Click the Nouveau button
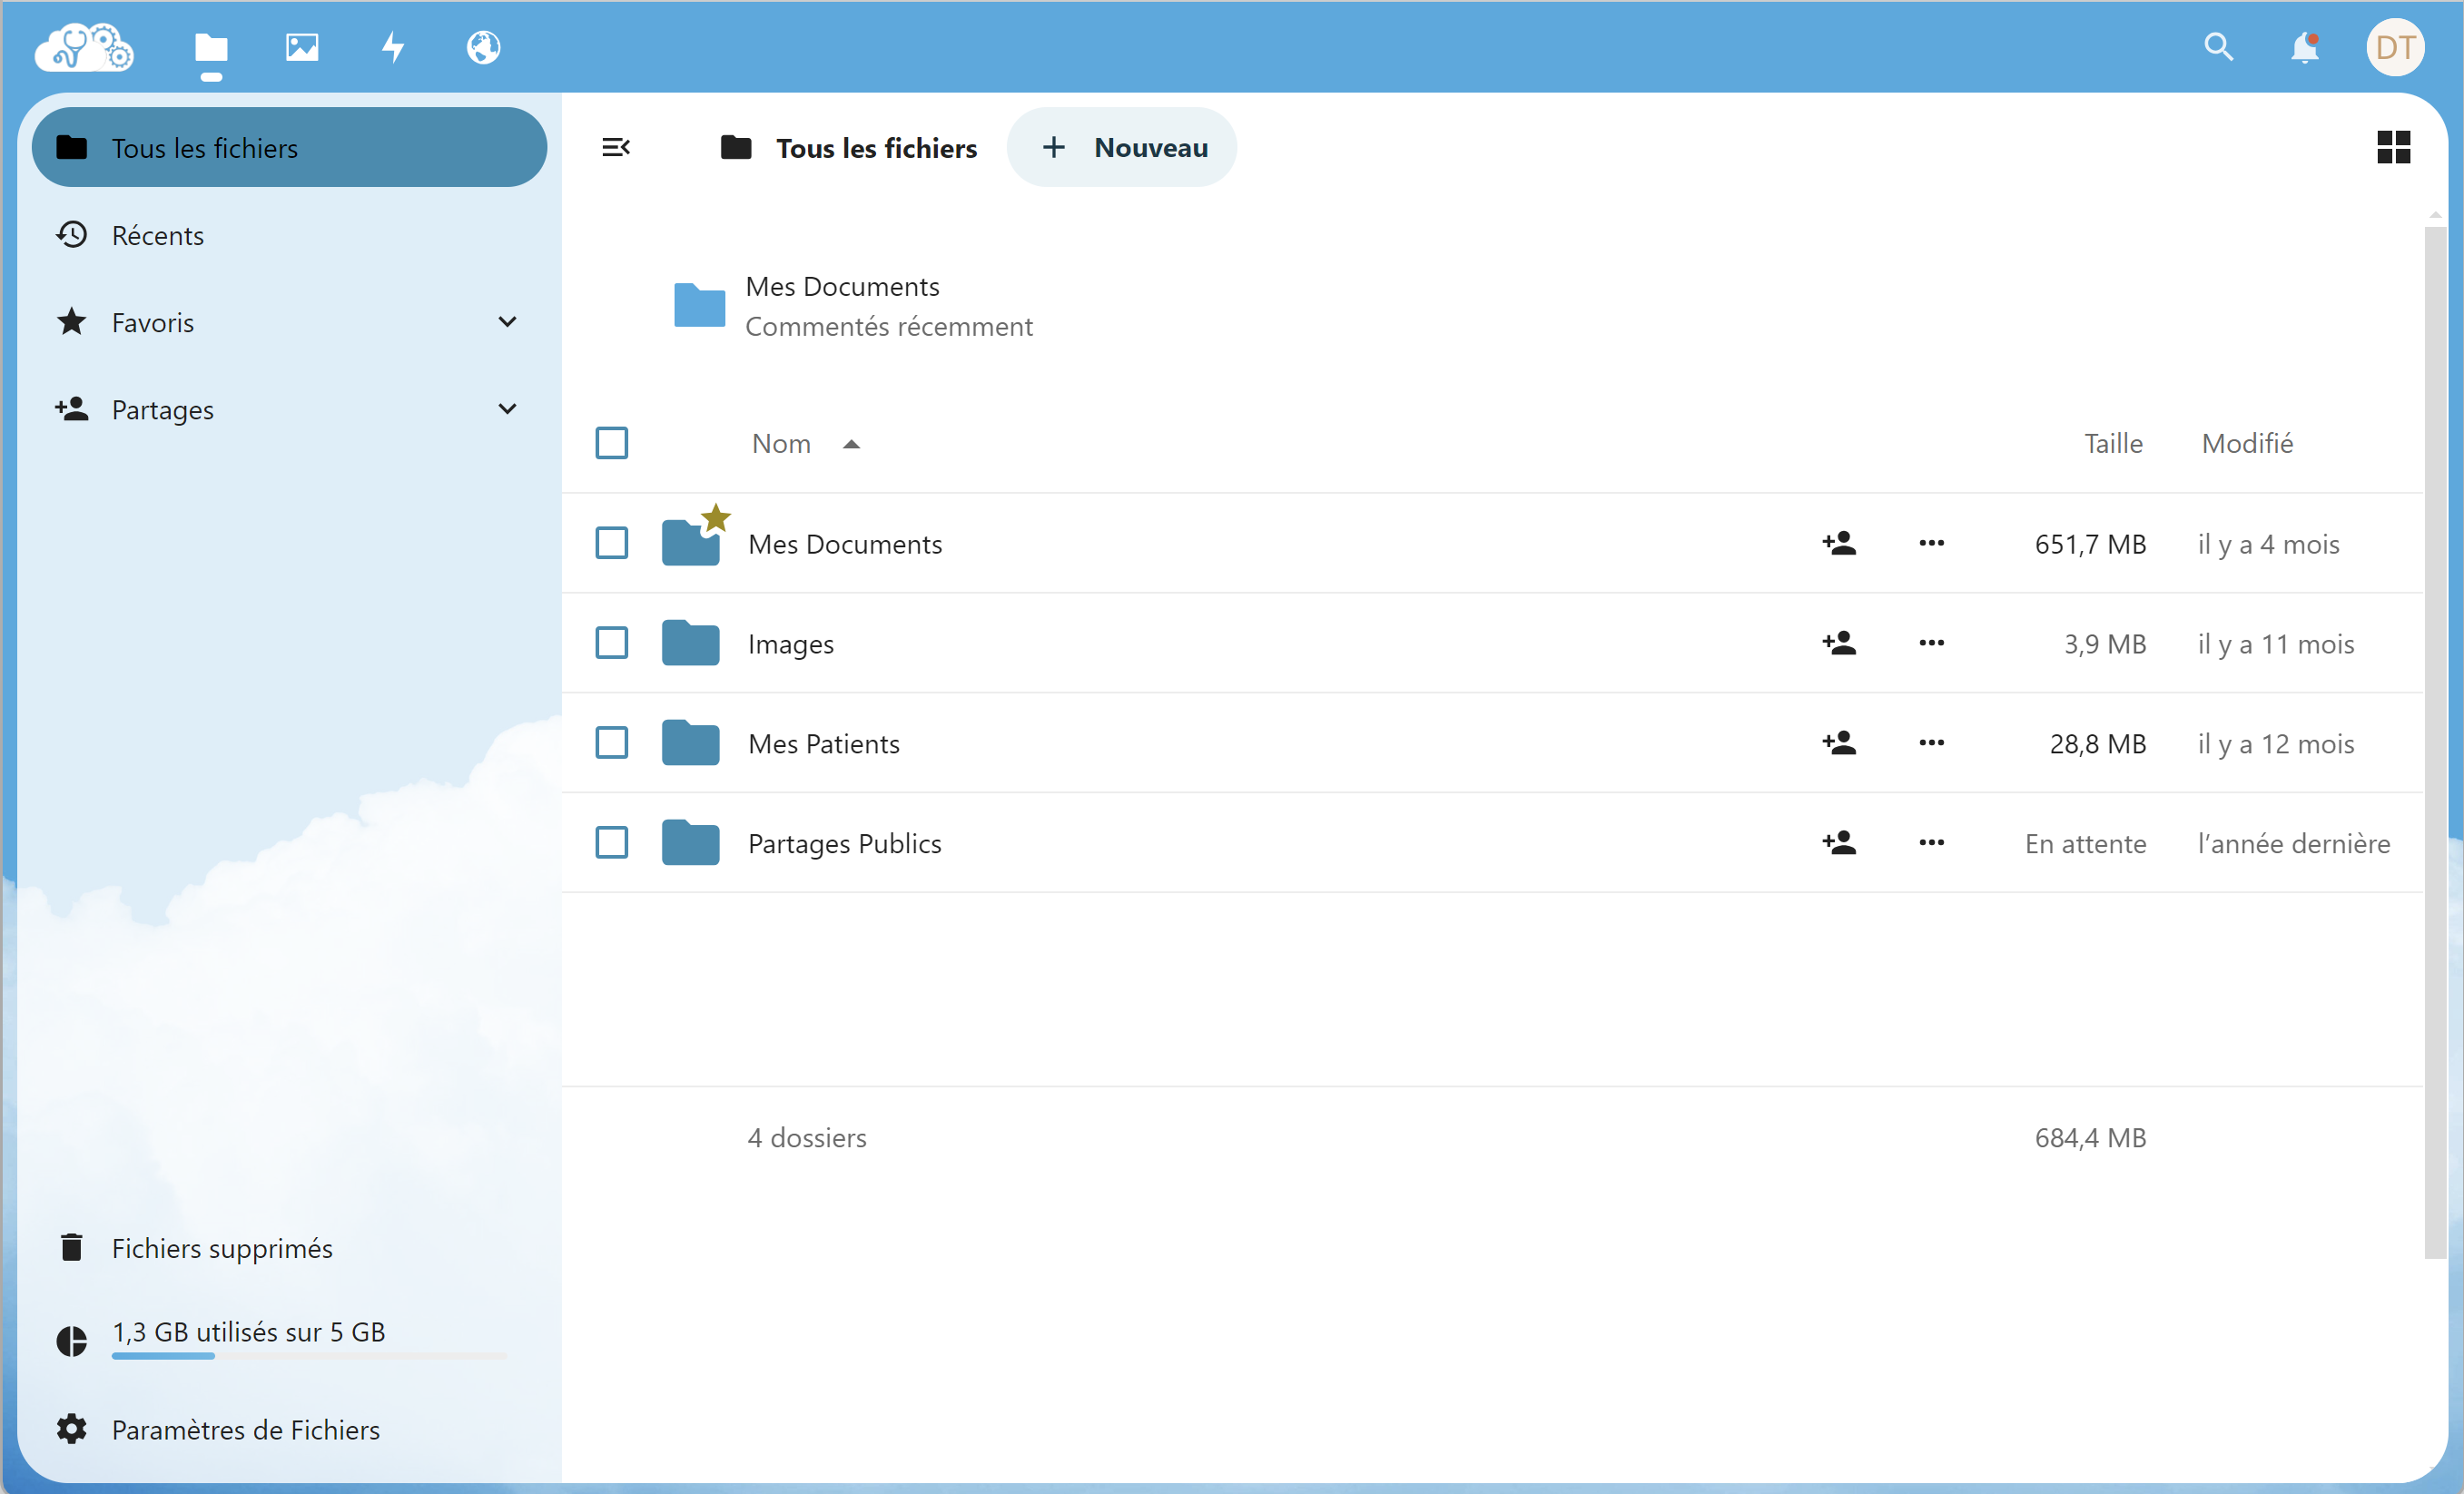The height and width of the screenshot is (1494, 2464). (x=1122, y=148)
